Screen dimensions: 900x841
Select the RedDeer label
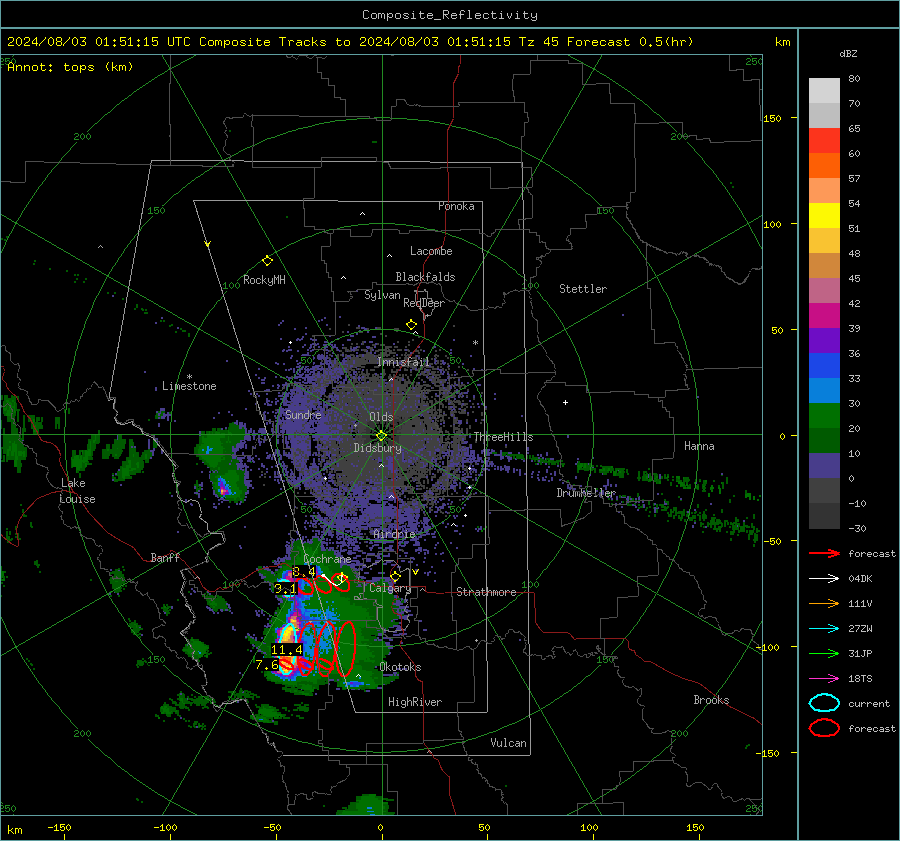click(x=424, y=303)
